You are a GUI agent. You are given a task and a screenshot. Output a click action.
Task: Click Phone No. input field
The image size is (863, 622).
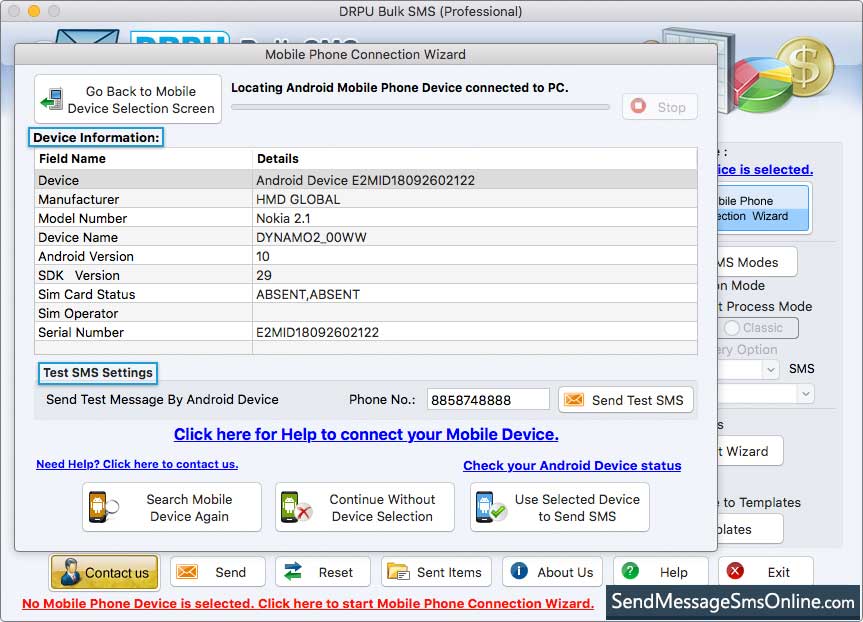[488, 400]
